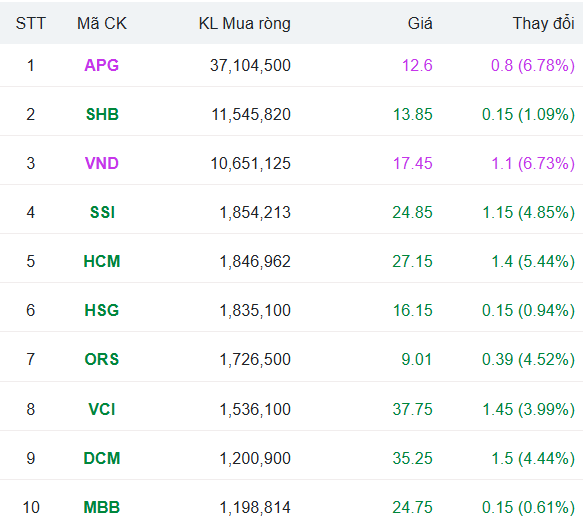The image size is (583, 525).
Task: Open the MBB stock code link
Action: click(x=102, y=508)
